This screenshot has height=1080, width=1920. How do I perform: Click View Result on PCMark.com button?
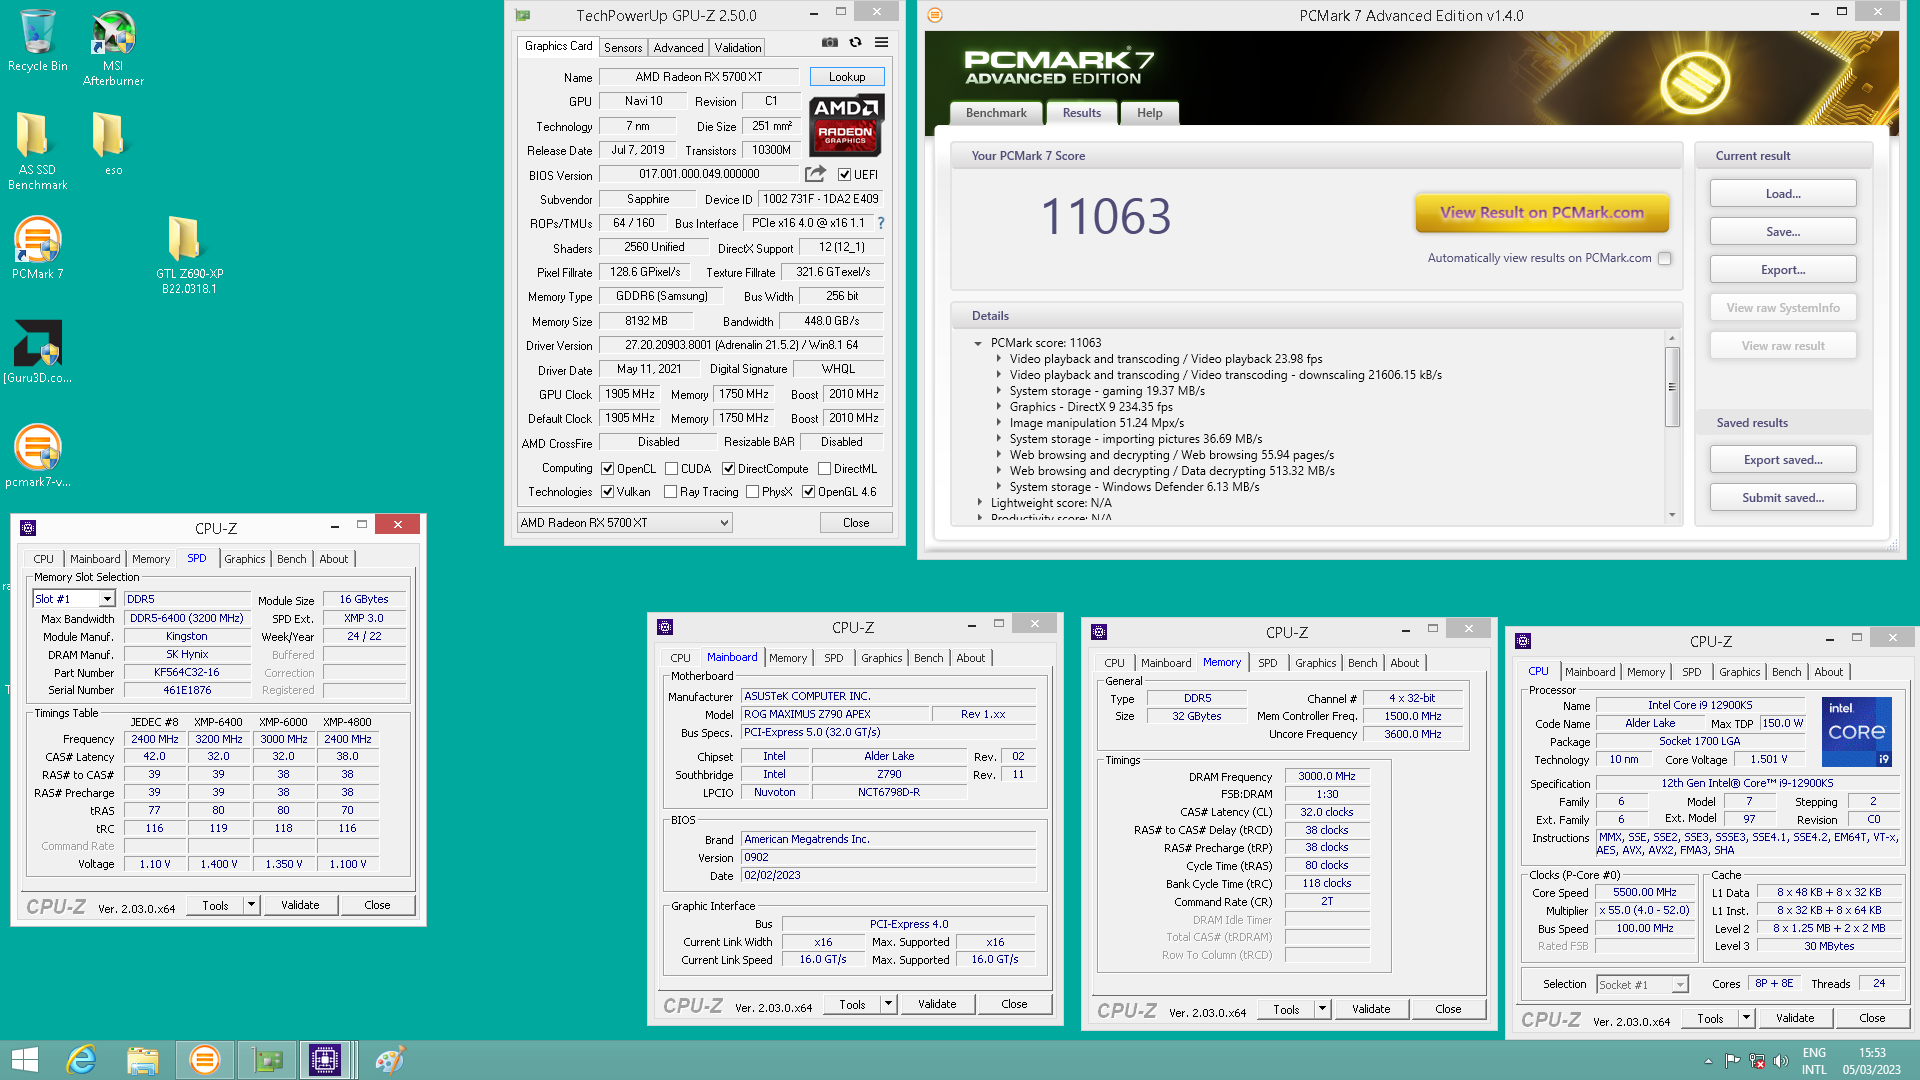click(x=1542, y=212)
